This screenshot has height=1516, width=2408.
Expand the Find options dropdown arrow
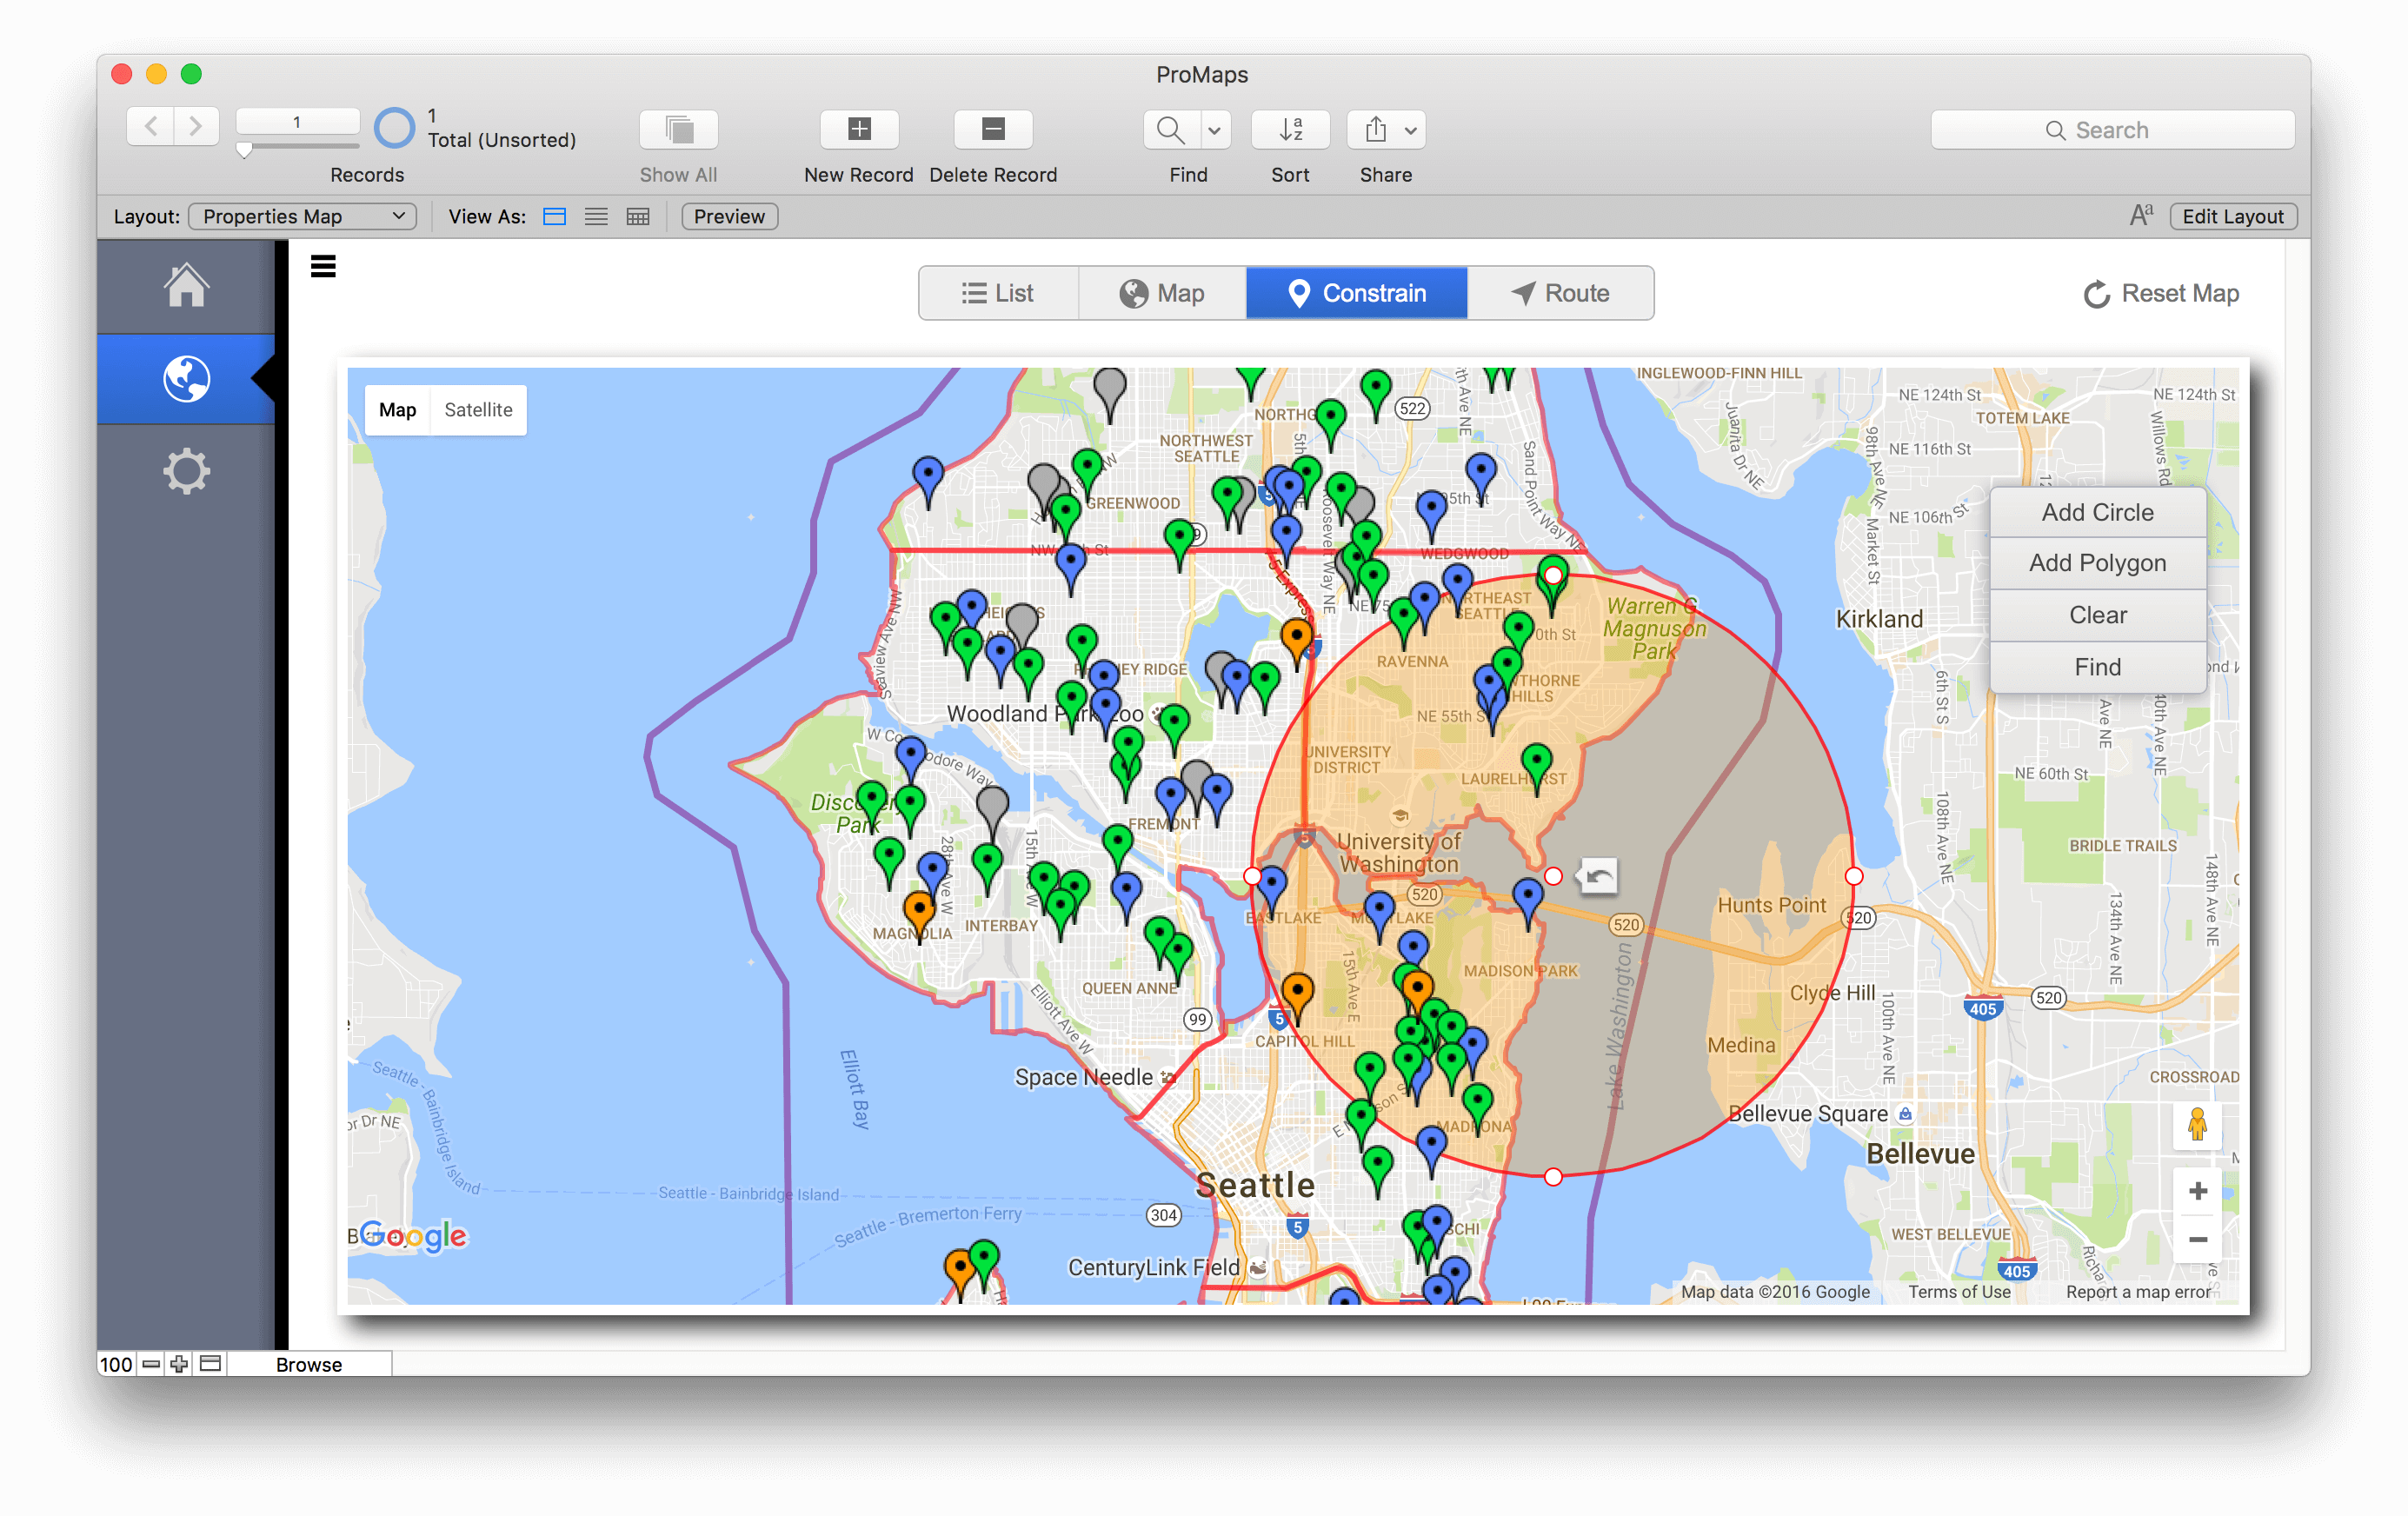(1214, 129)
